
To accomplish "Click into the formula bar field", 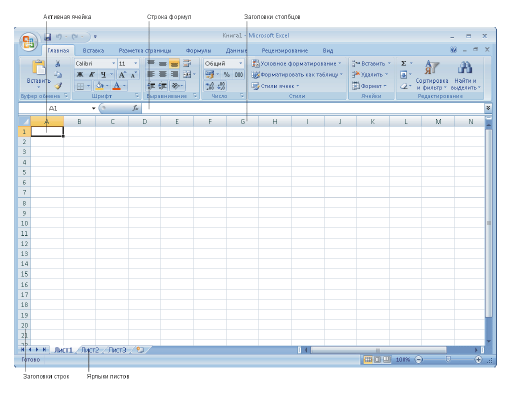I will [x=313, y=108].
